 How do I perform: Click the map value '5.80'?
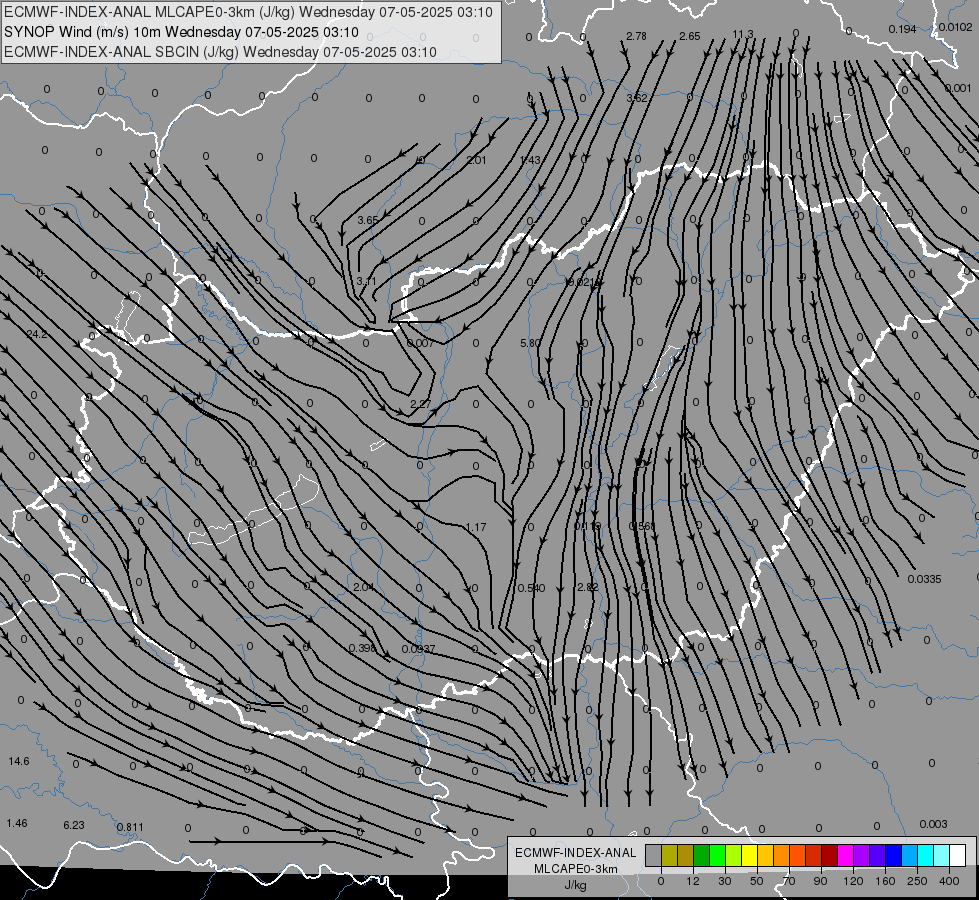tap(530, 344)
